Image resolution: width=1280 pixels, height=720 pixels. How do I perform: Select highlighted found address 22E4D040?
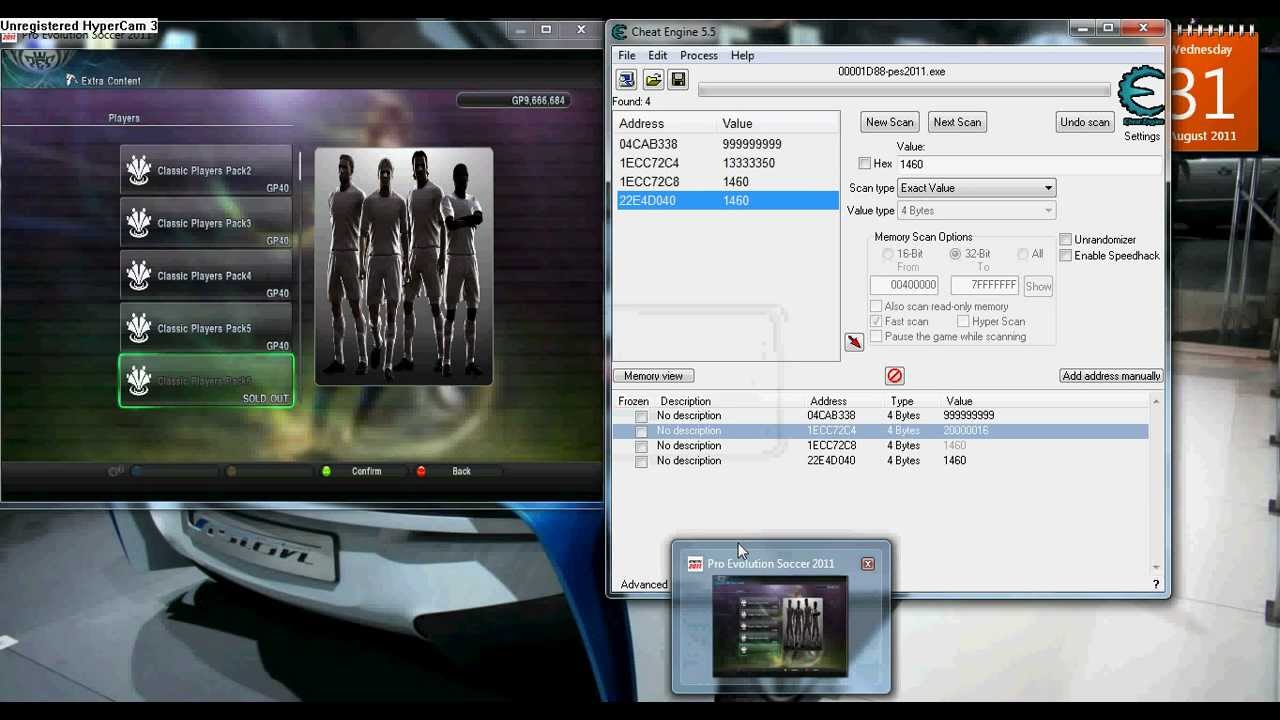tap(727, 201)
